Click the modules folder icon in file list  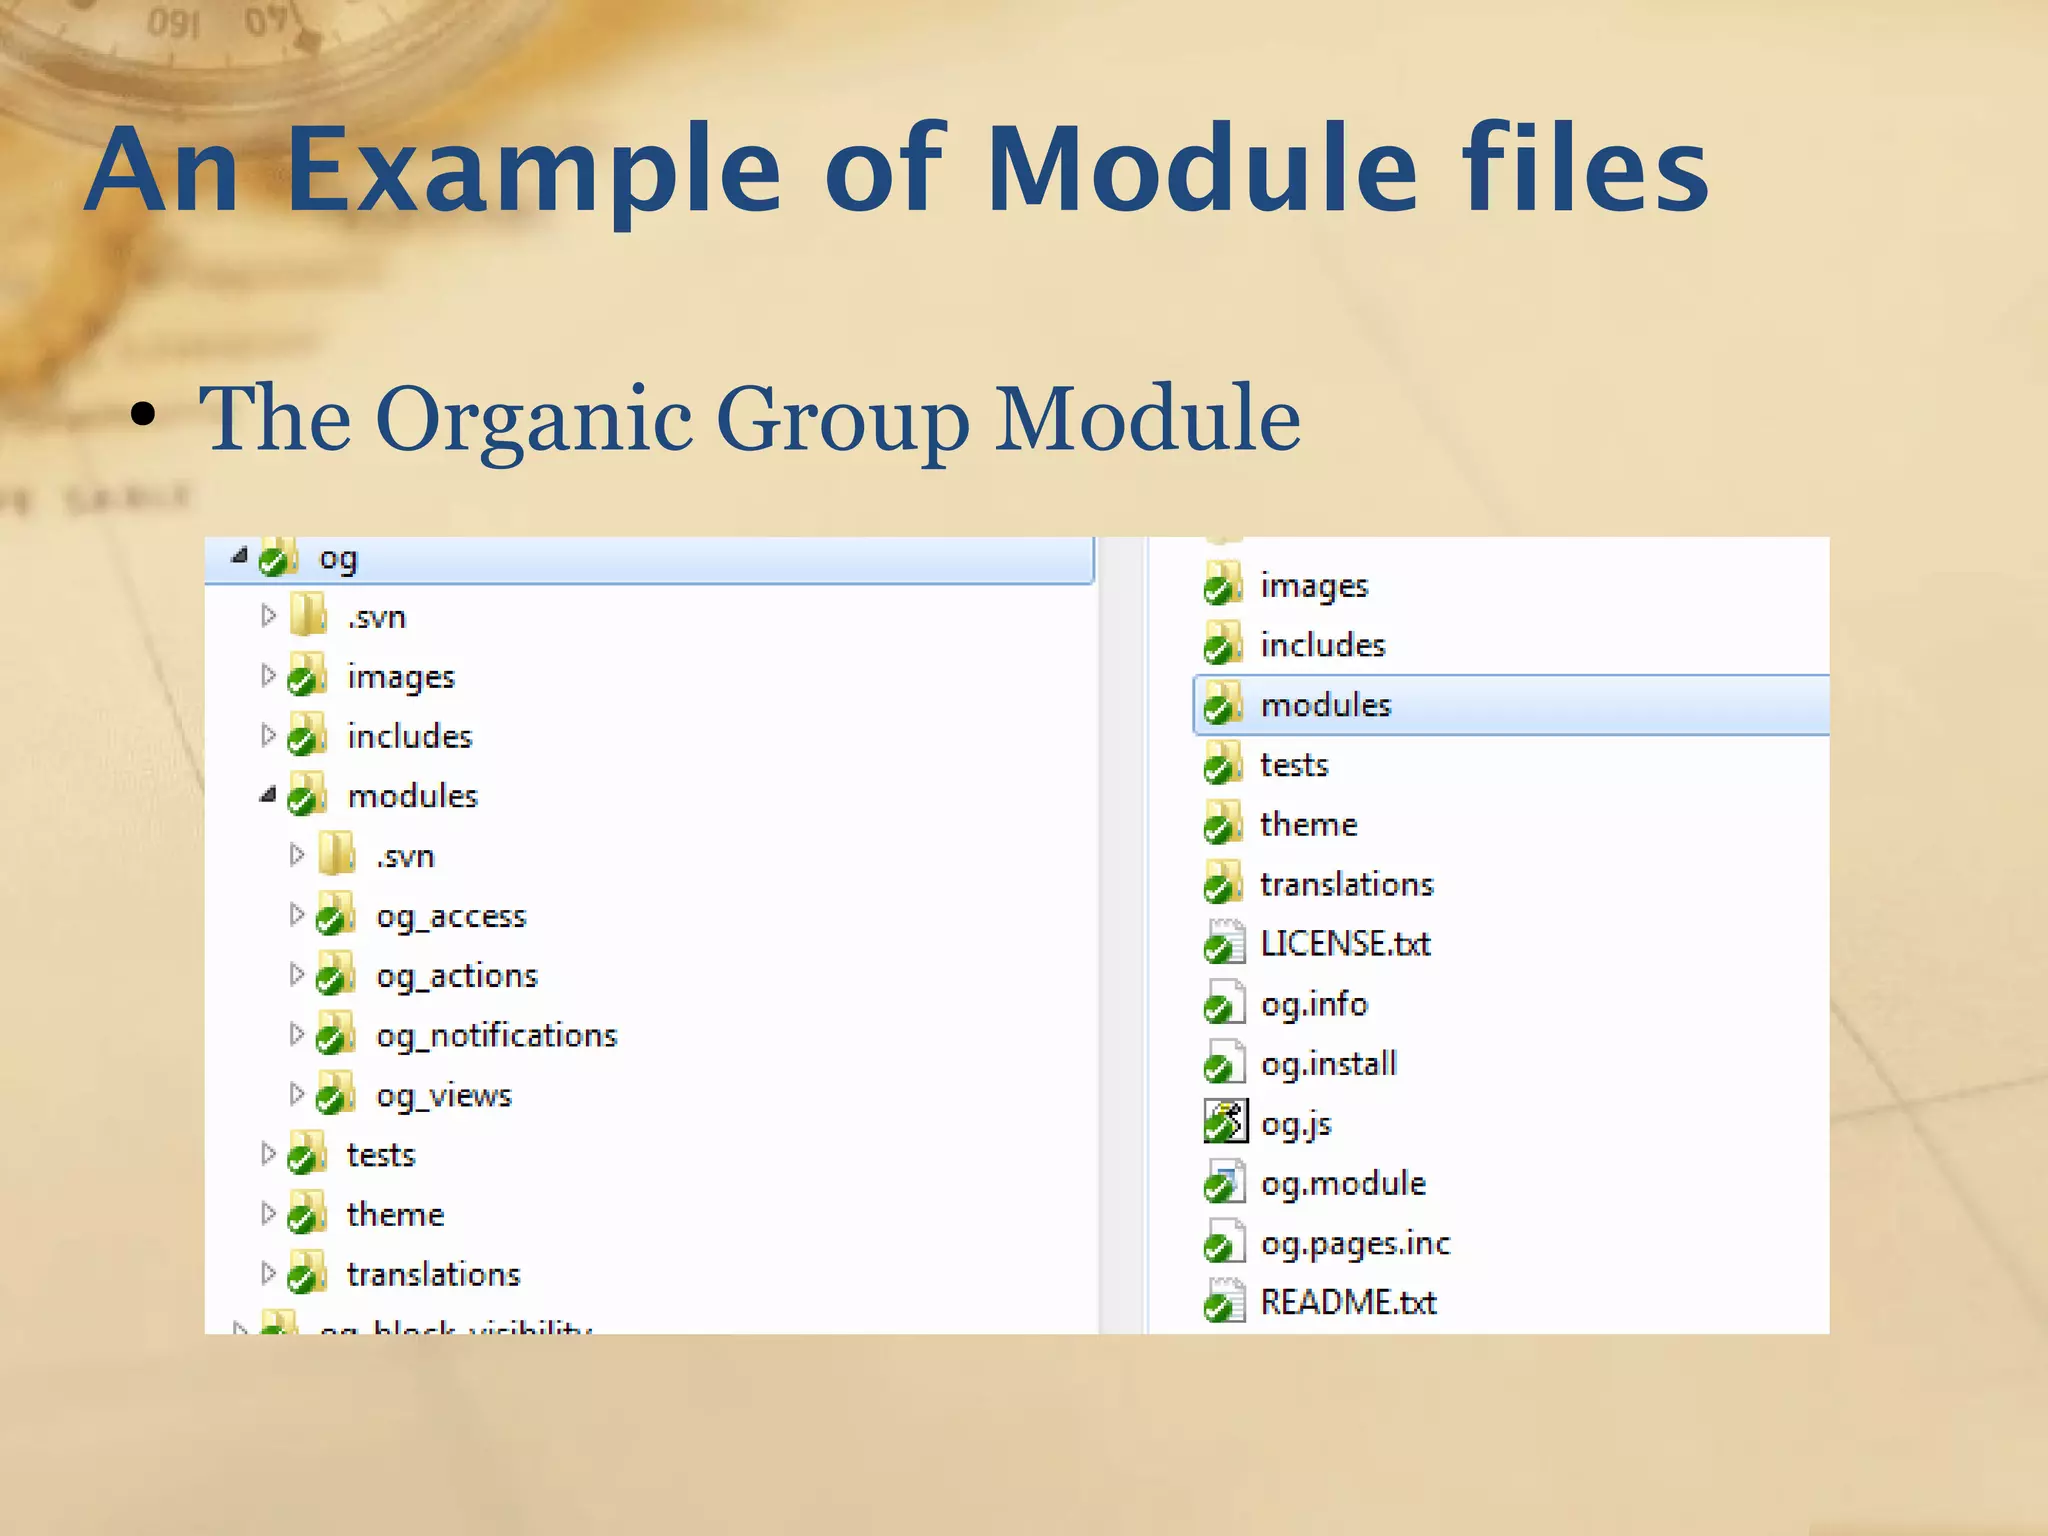(x=1224, y=704)
